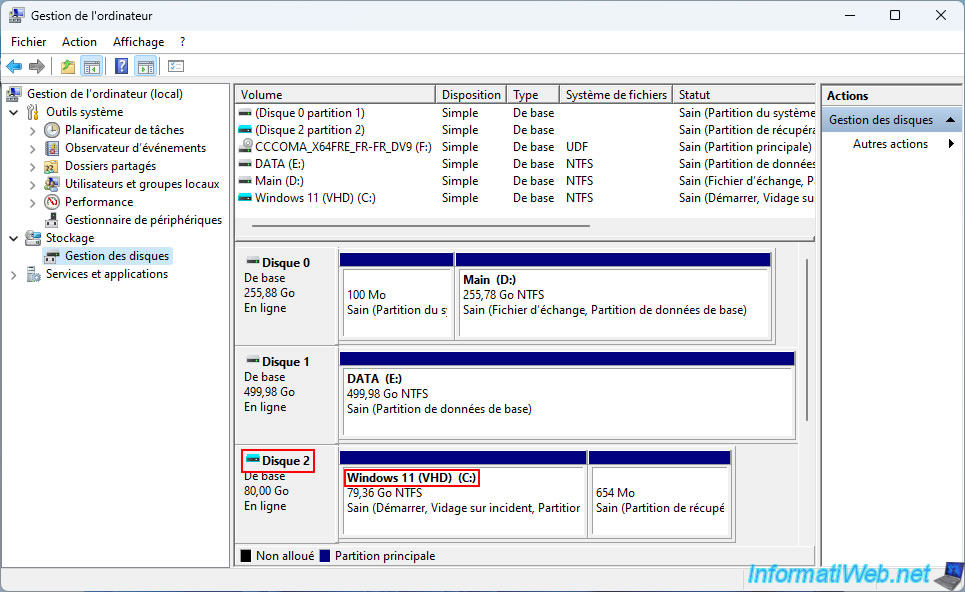
Task: Collapse the Outils système tree node
Action: tap(14, 112)
